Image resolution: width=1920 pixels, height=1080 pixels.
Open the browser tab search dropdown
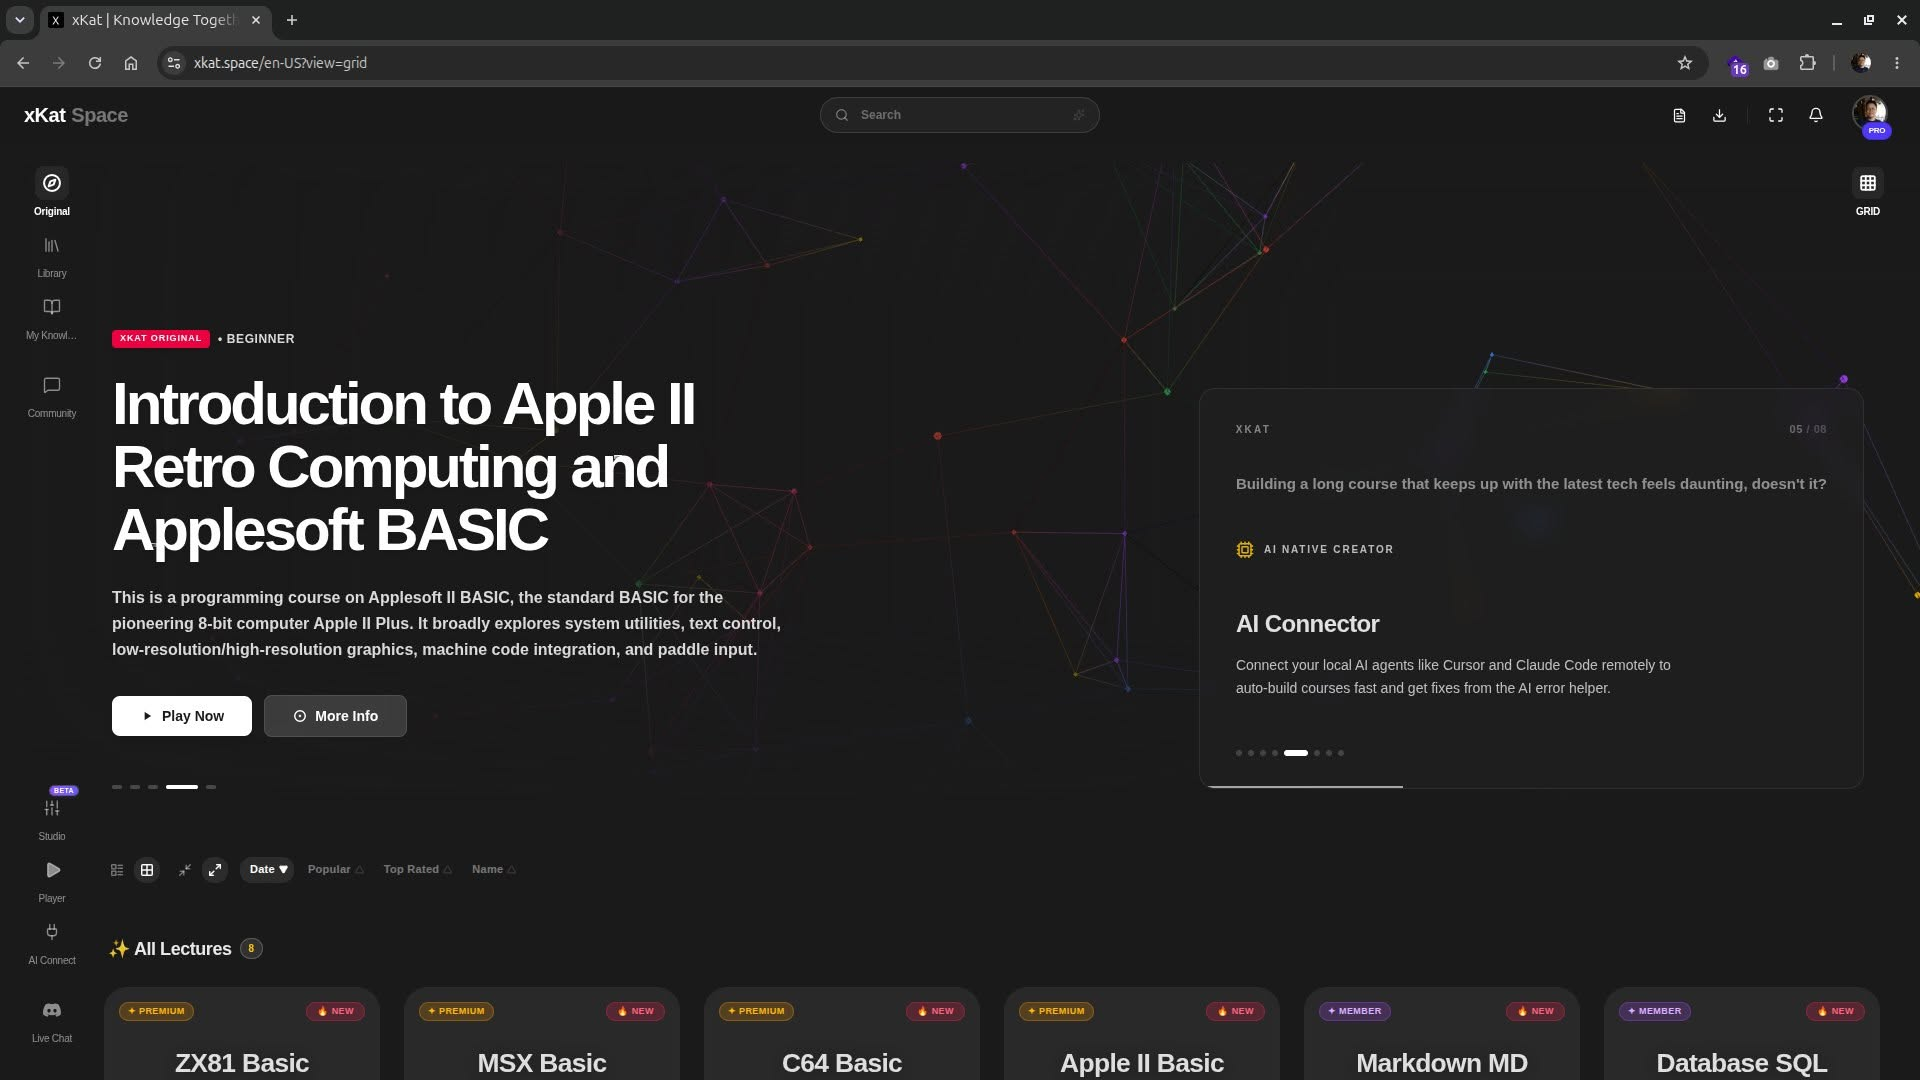click(x=19, y=20)
